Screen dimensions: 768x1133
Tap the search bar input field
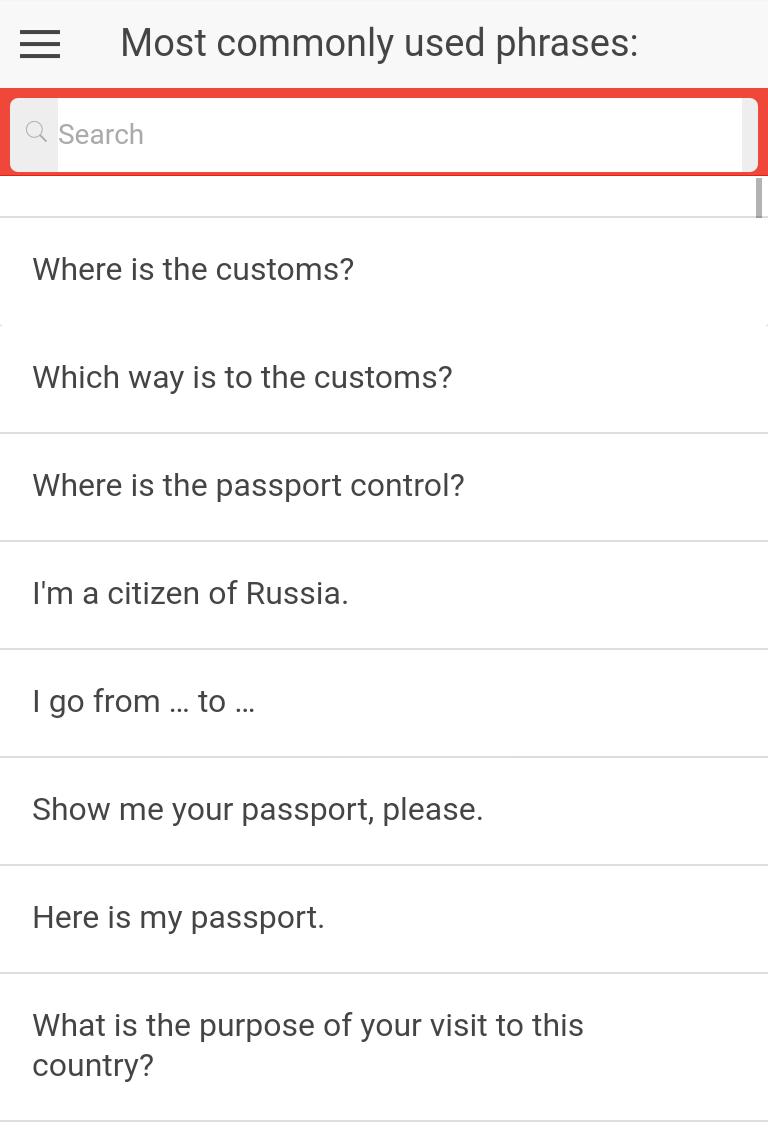[x=400, y=134]
